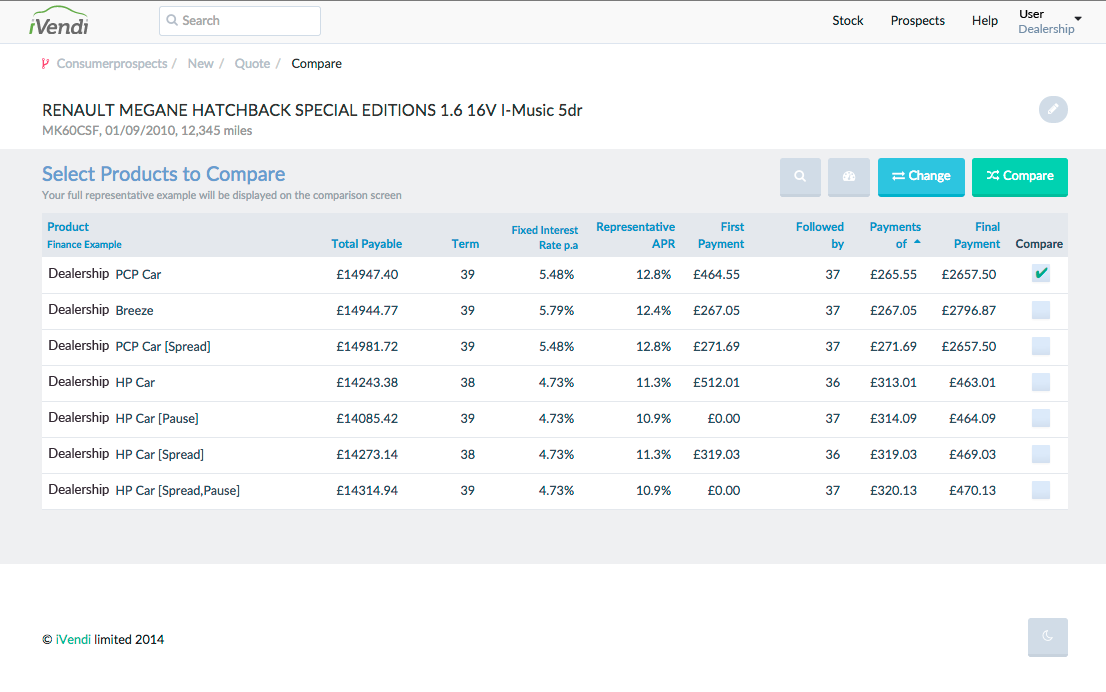The image size is (1106, 692).
Task: Sort by Term column header
Action: click(465, 243)
